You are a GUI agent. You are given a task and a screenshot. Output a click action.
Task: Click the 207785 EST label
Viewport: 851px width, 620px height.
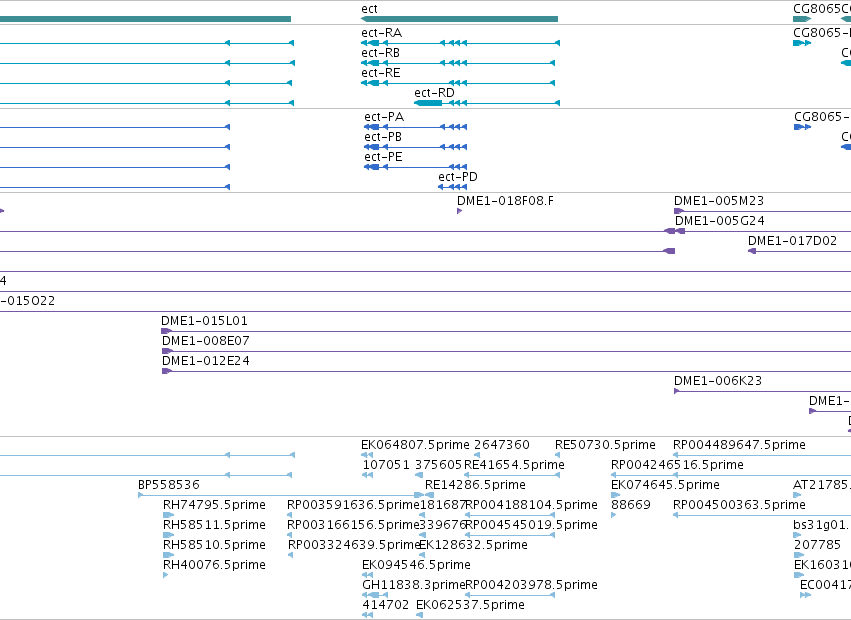pyautogui.click(x=817, y=545)
